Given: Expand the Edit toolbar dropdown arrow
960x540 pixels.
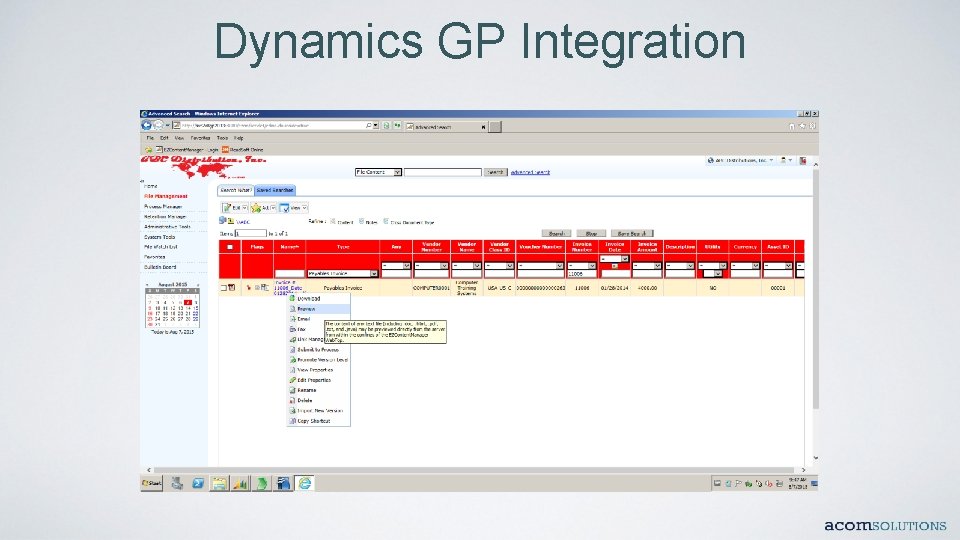Looking at the screenshot, I should pyautogui.click(x=244, y=208).
